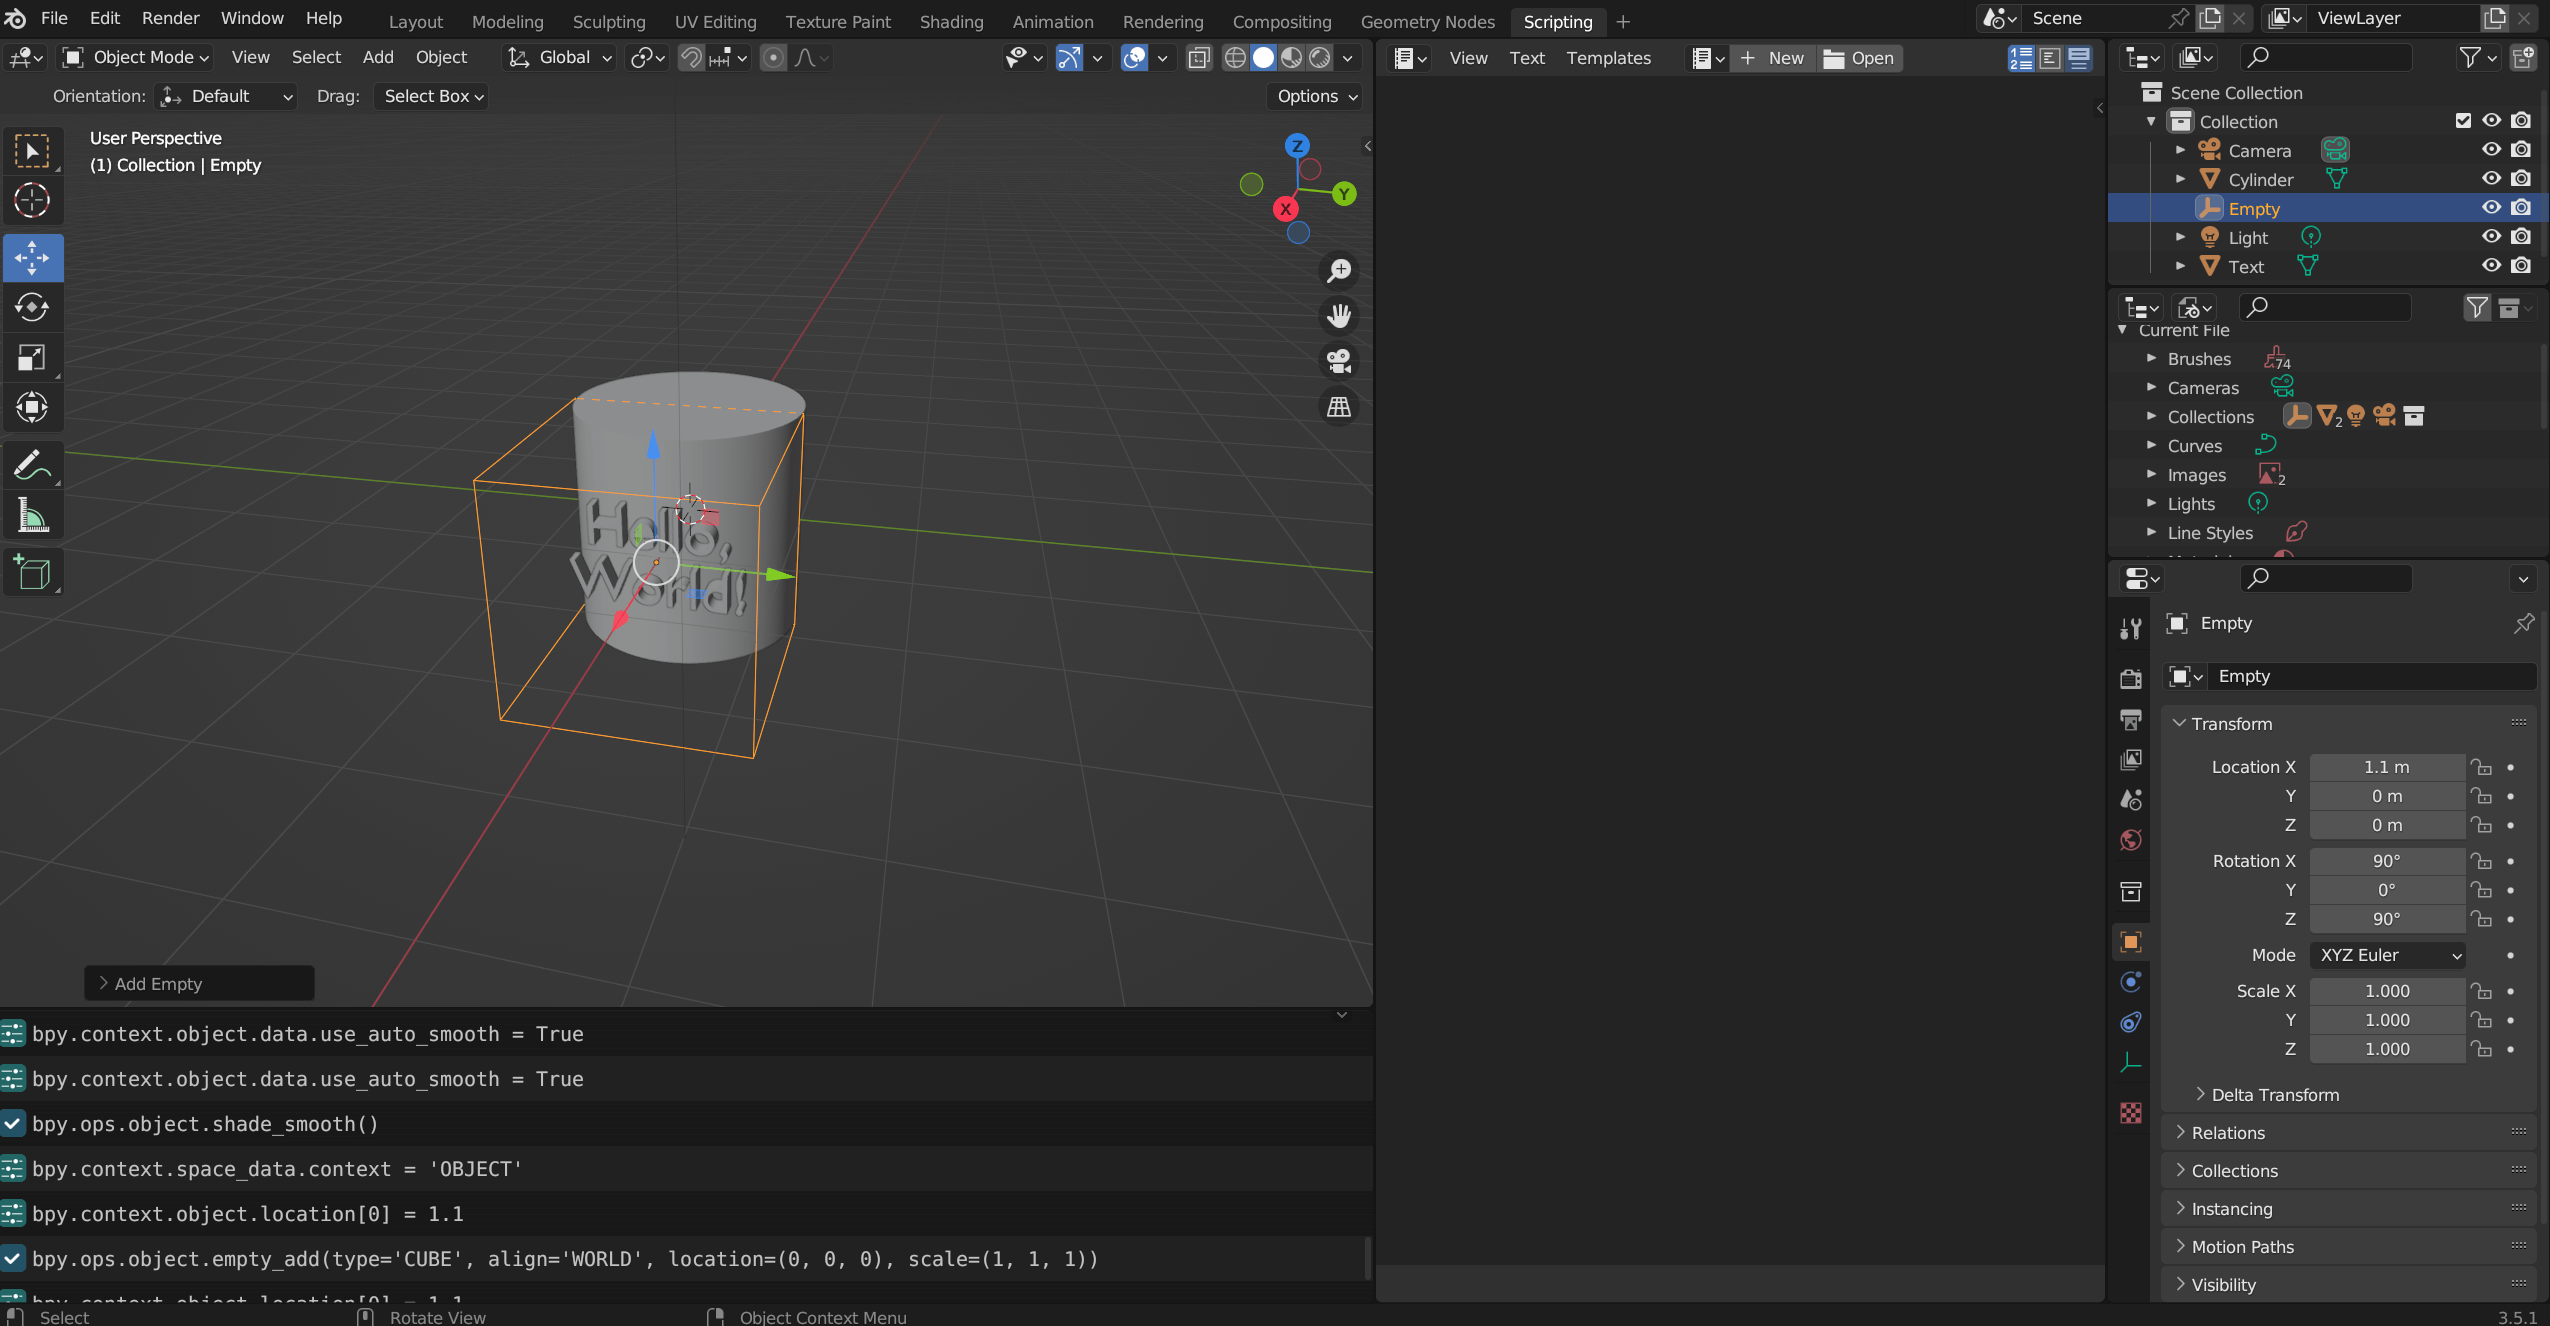This screenshot has width=2550, height=1326.
Task: Toggle eye visibility for Light
Action: point(2491,236)
